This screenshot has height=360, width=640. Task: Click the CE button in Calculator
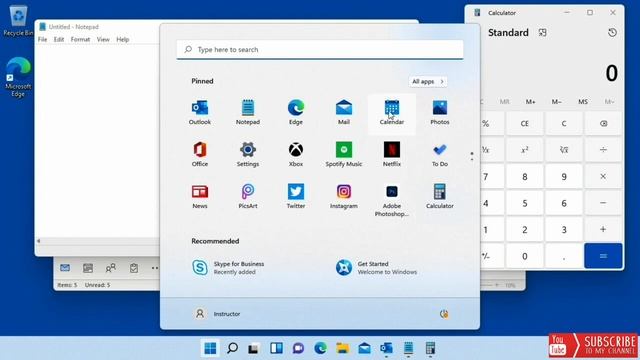524,123
